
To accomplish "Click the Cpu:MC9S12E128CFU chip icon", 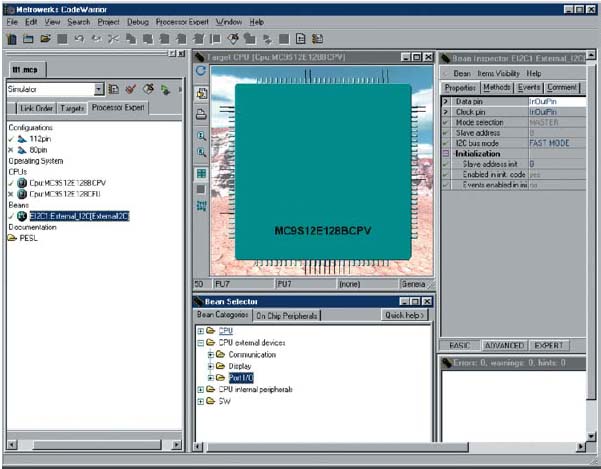I will (x=22, y=194).
